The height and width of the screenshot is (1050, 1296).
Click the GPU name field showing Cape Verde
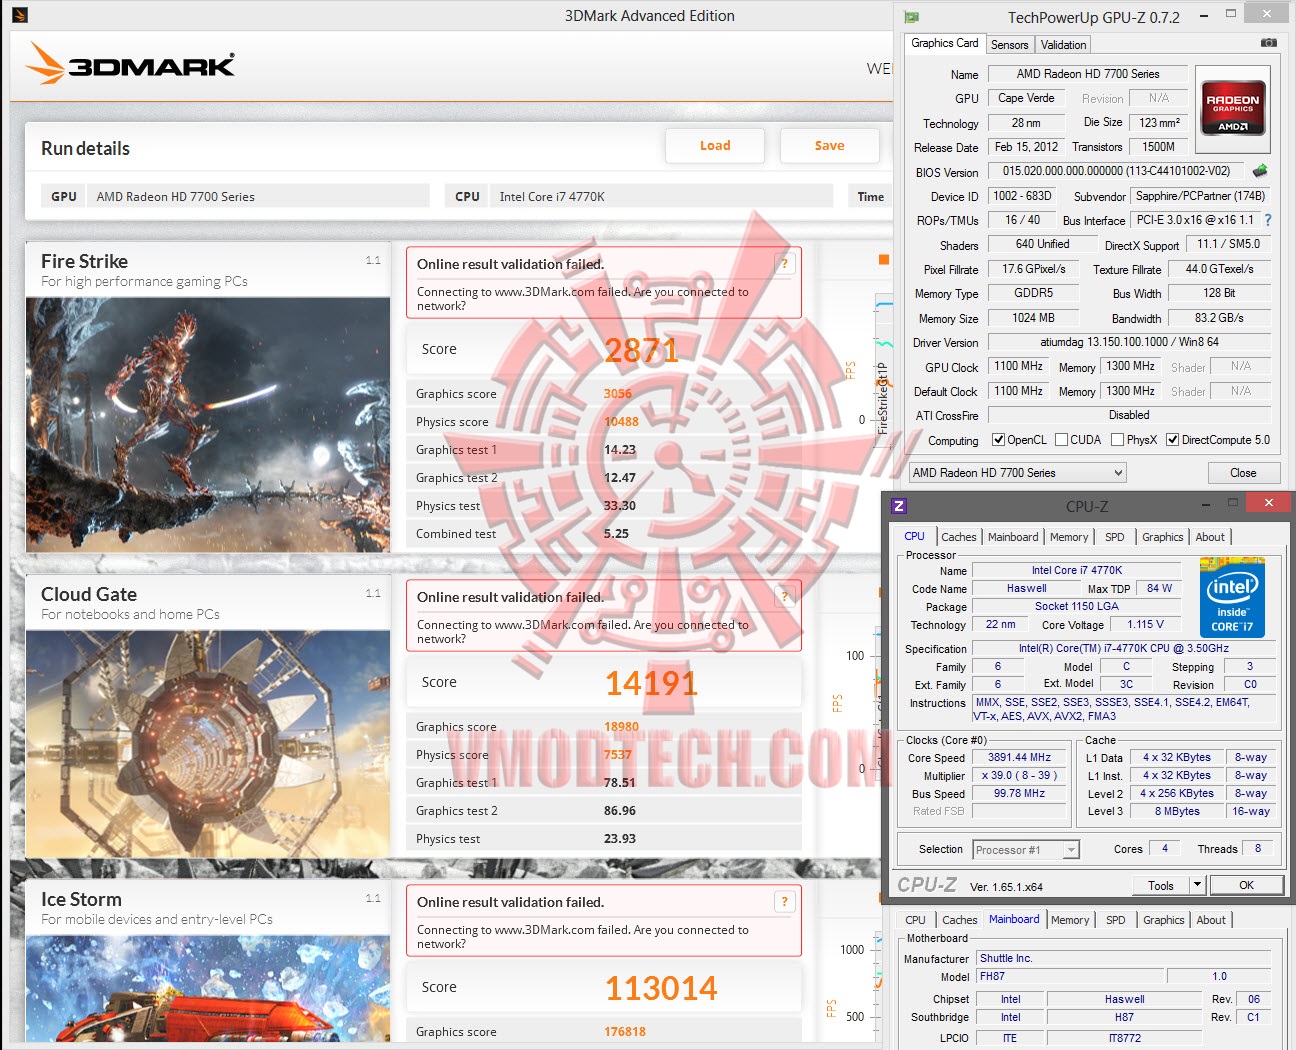pyautogui.click(x=1026, y=99)
